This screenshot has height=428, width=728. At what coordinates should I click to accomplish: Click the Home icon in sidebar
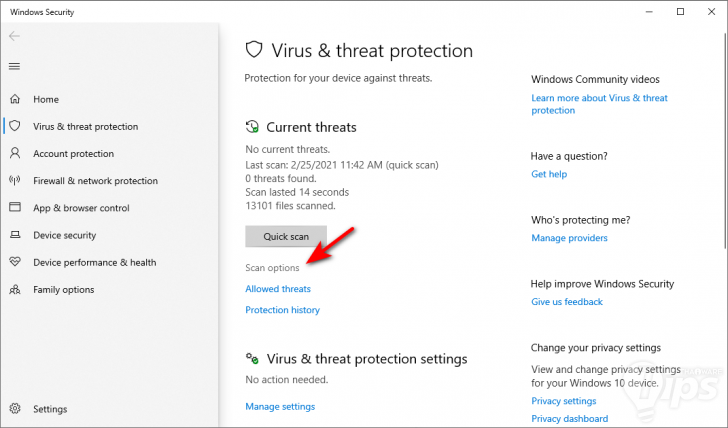(x=14, y=100)
